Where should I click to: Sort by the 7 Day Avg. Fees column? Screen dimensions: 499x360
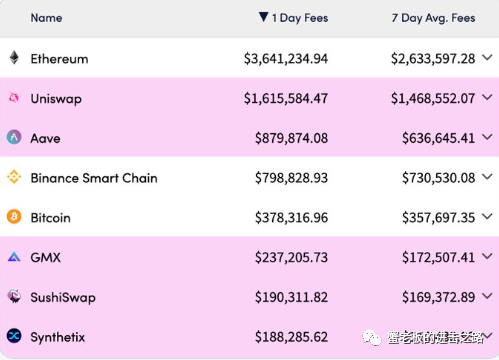coord(433,18)
